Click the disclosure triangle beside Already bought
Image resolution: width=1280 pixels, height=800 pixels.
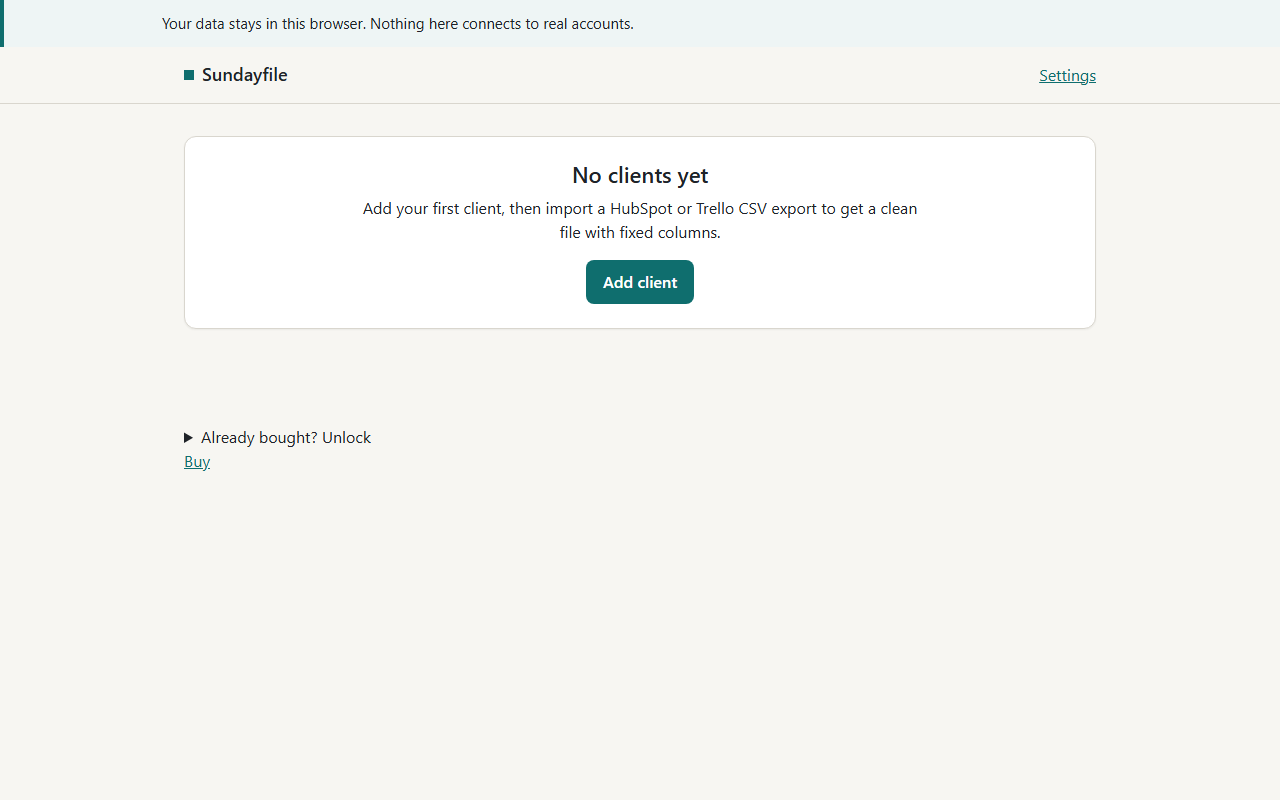coord(188,438)
